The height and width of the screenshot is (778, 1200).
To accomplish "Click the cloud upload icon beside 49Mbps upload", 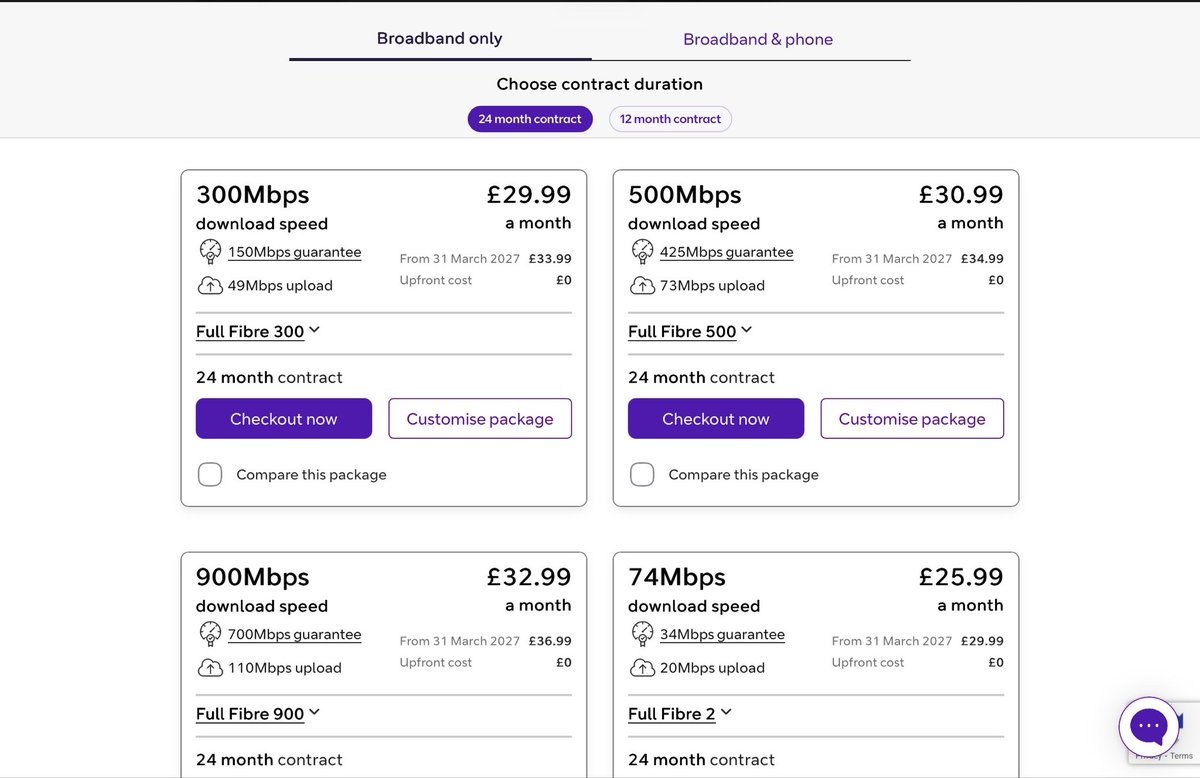I will click(x=210, y=286).
